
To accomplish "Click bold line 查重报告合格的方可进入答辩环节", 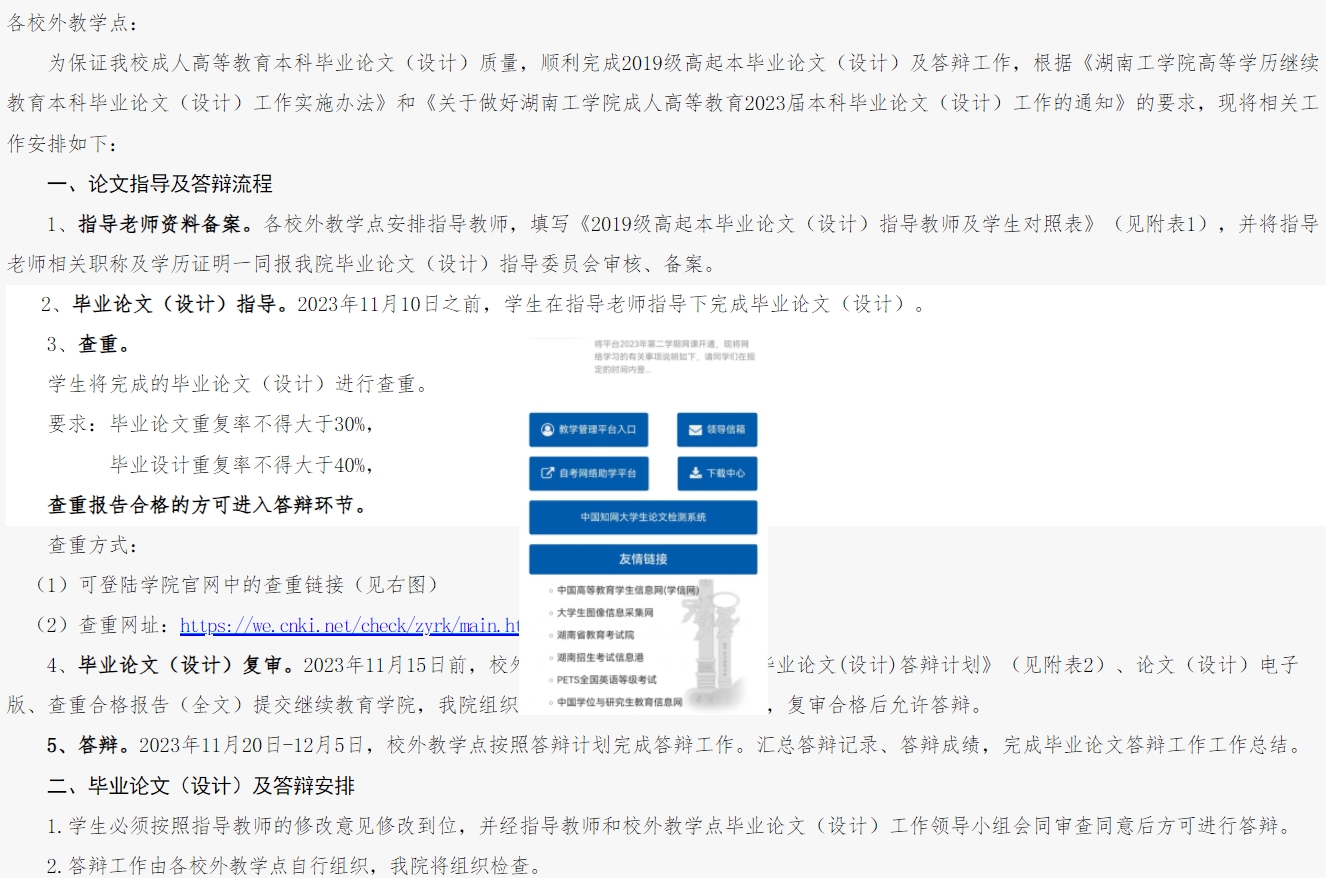I will coord(207,505).
